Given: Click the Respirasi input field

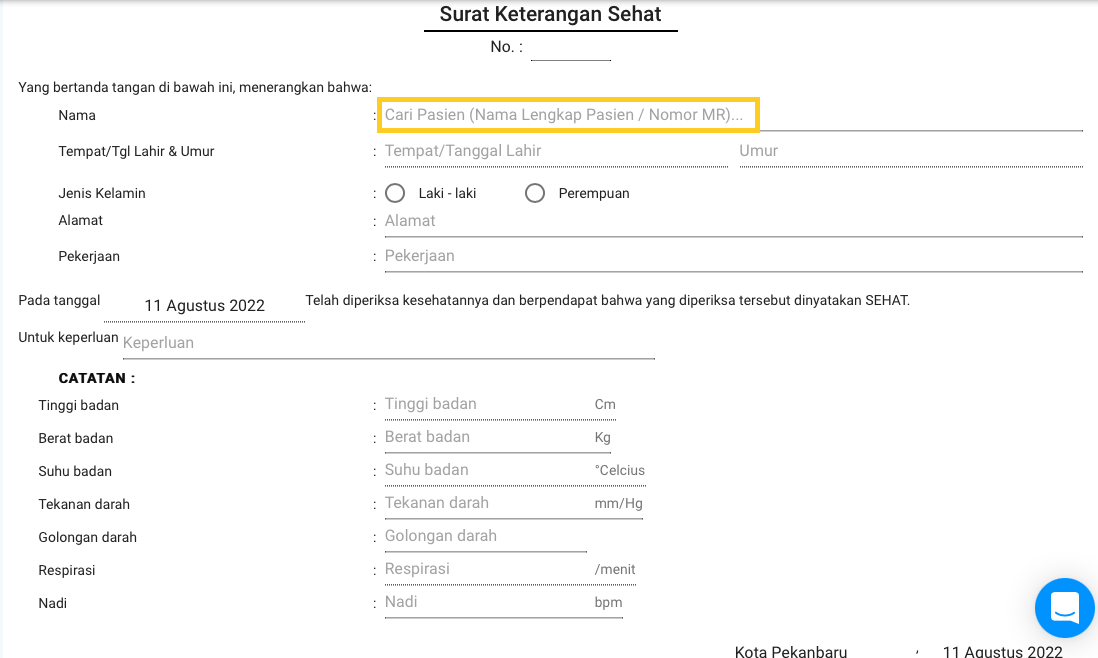Looking at the screenshot, I should click(x=487, y=569).
